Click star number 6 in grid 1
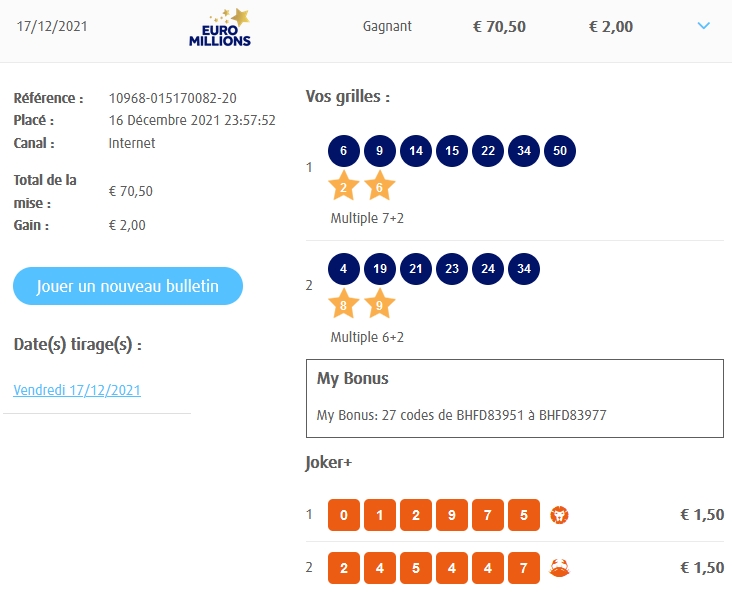Screen dimensions: 732x604 [x=379, y=186]
